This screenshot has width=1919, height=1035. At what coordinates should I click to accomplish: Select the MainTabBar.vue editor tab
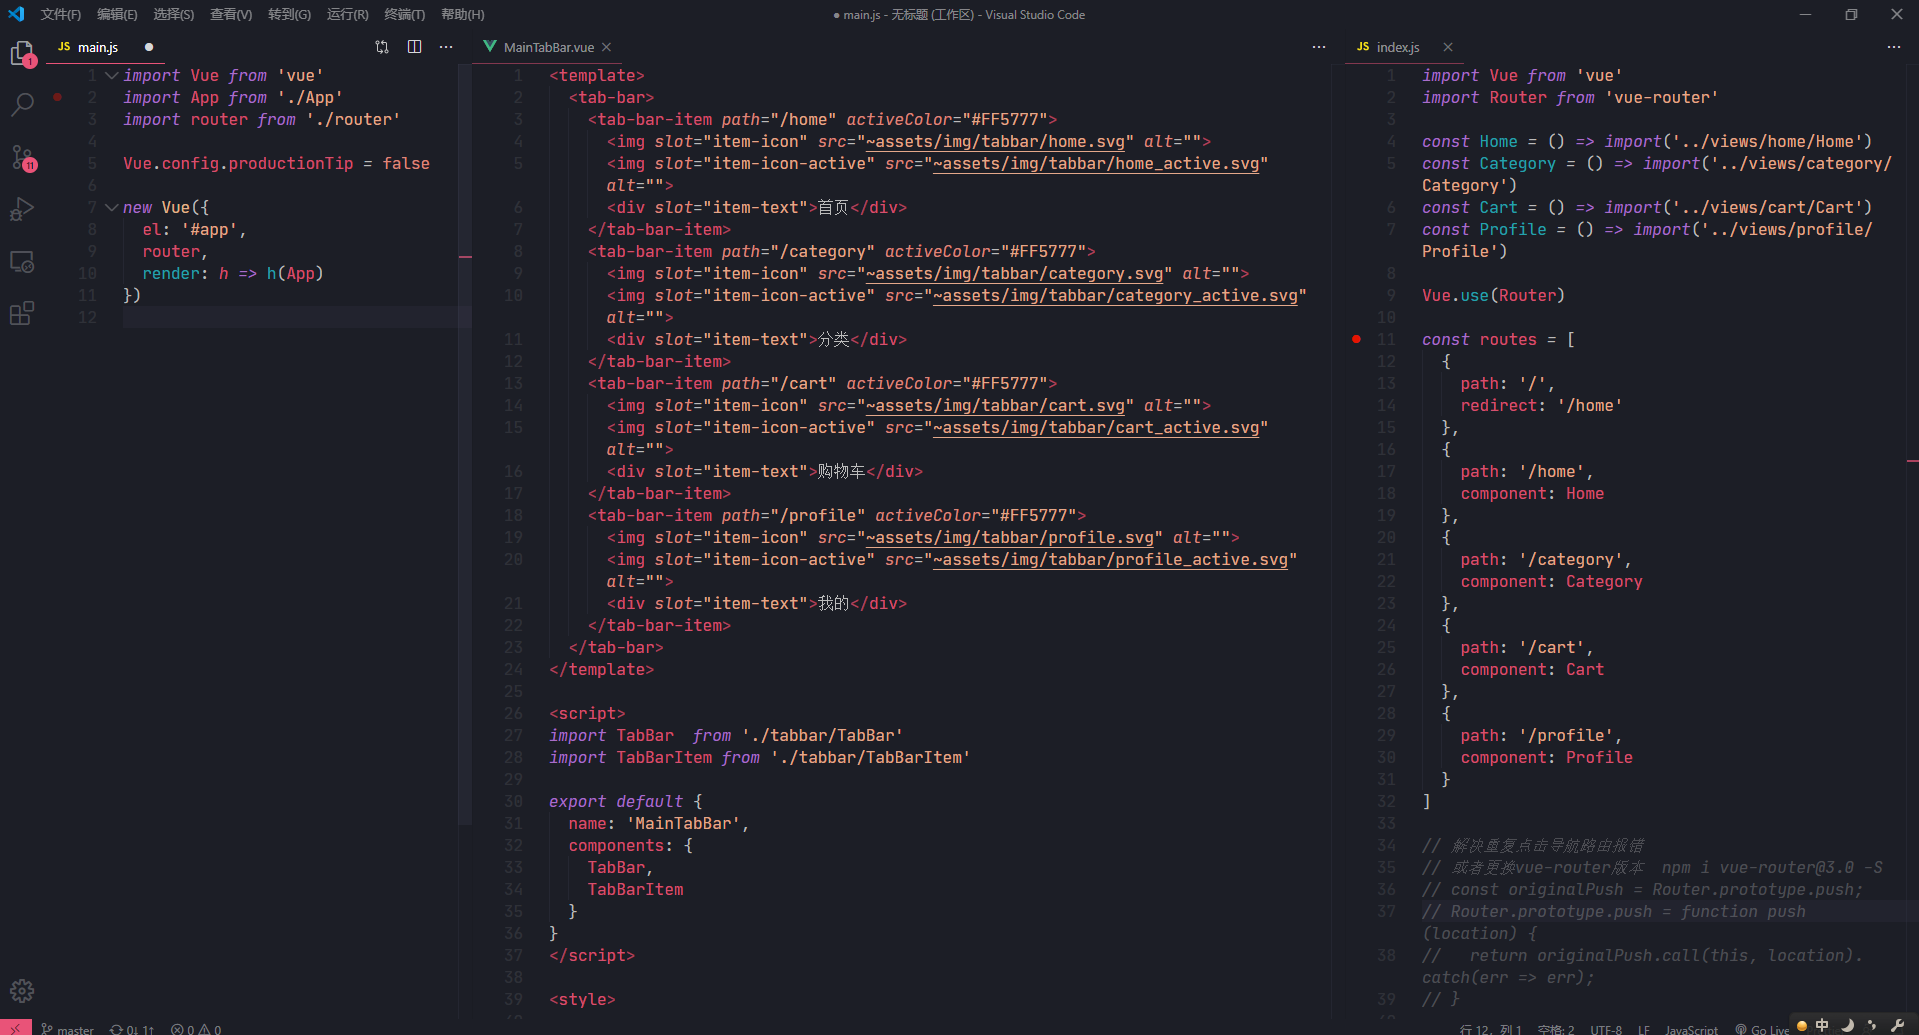click(x=549, y=47)
